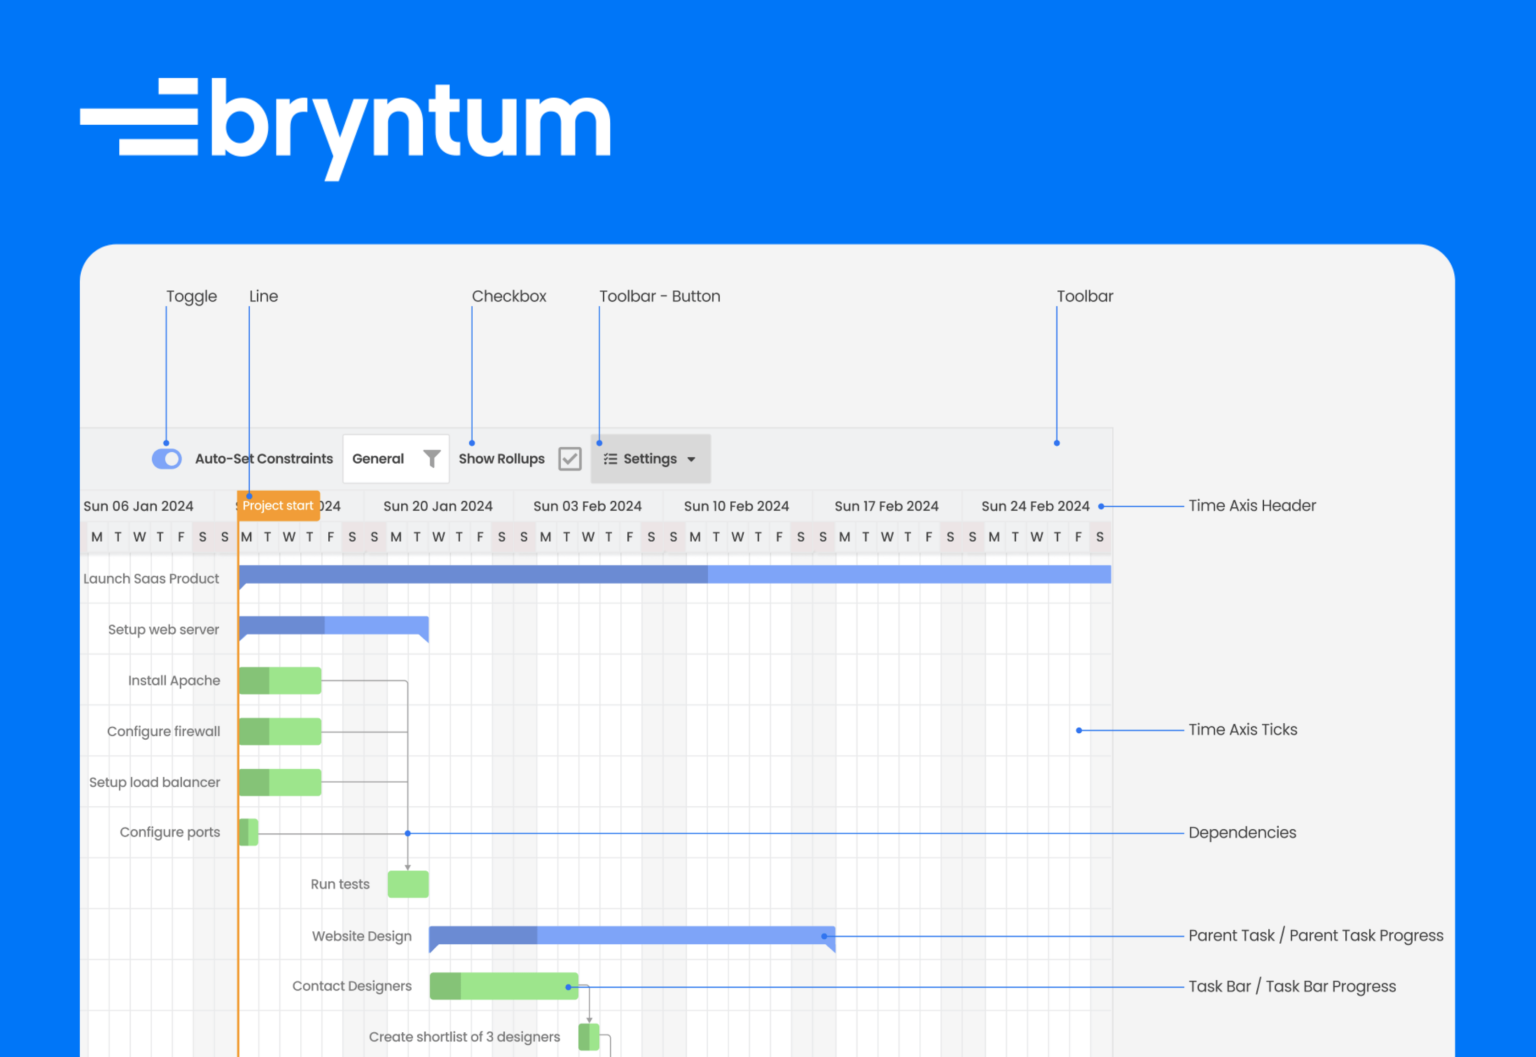Select the Project start marker on the timeline
The image size is (1536, 1057).
tap(277, 505)
